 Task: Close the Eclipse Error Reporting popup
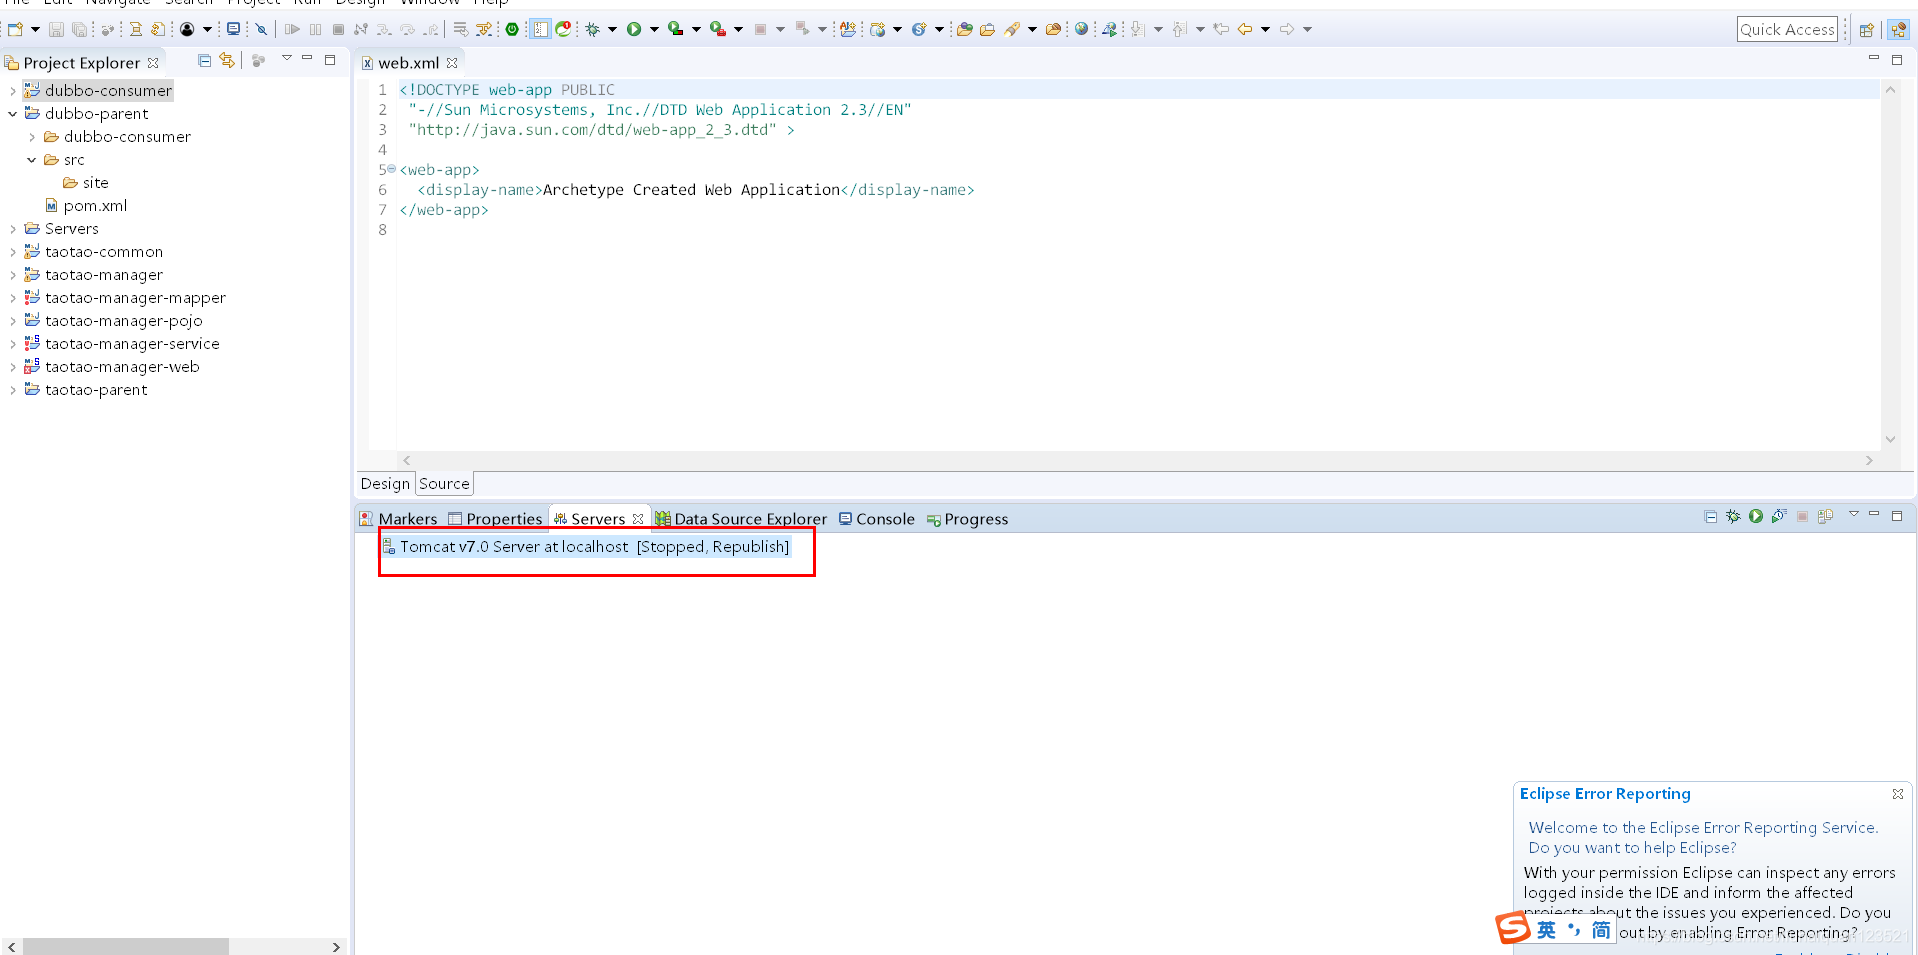[x=1897, y=793]
